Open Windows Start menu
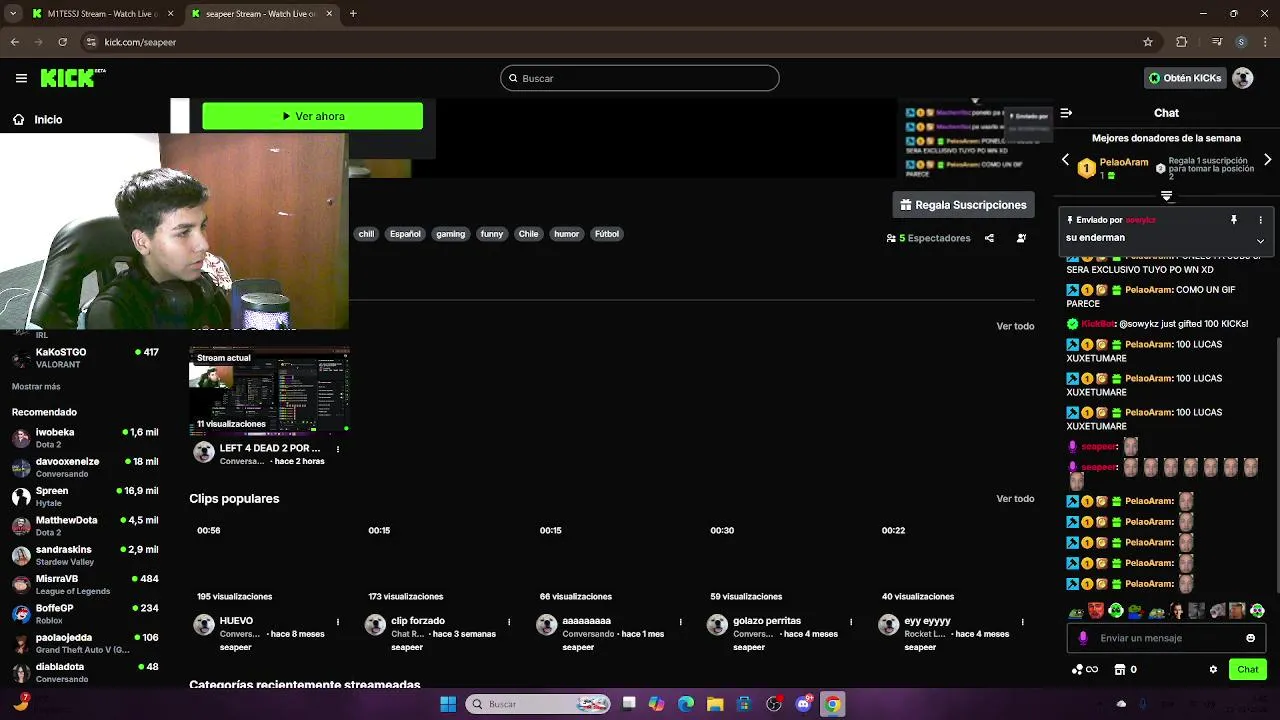This screenshot has width=1280, height=720. click(x=448, y=704)
